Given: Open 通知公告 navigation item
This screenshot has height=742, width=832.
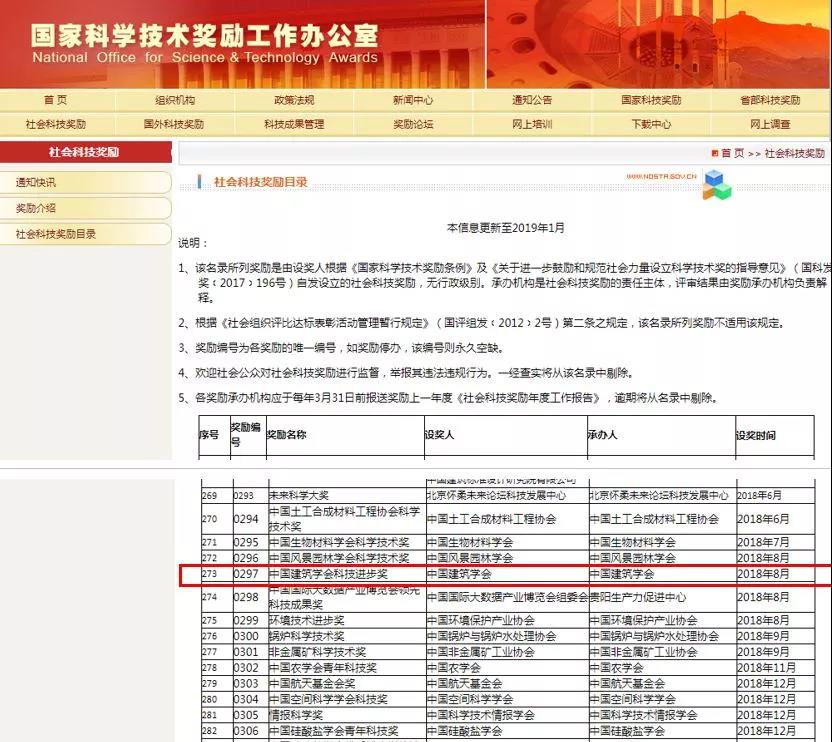Looking at the screenshot, I should coord(532,100).
